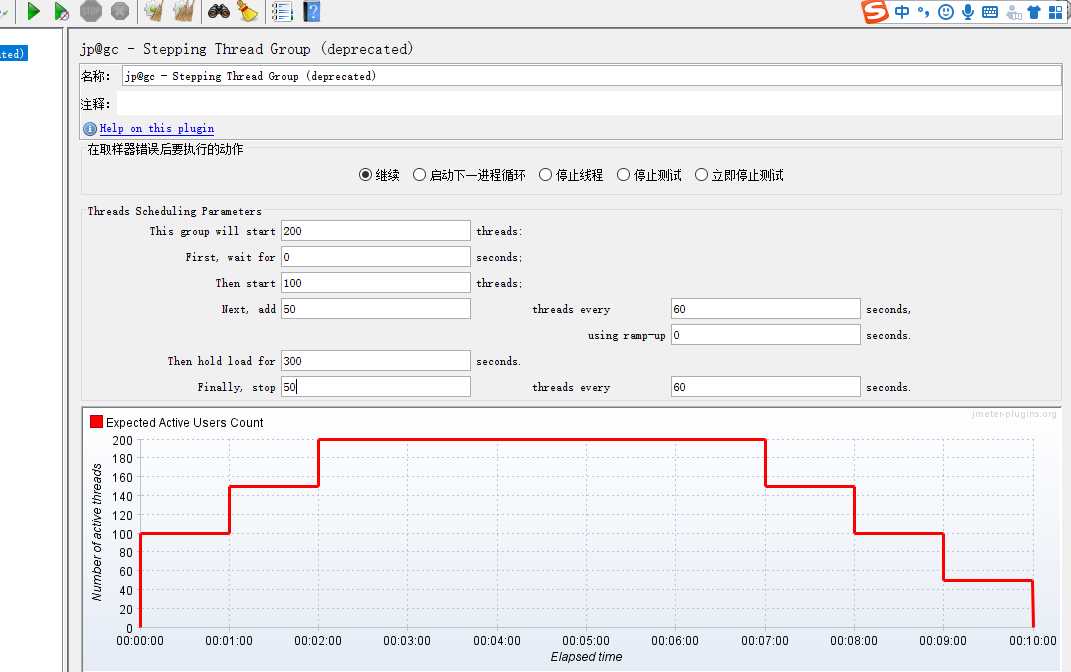
Task: Click the Threads Scheduling Parameters heading
Action: (174, 211)
